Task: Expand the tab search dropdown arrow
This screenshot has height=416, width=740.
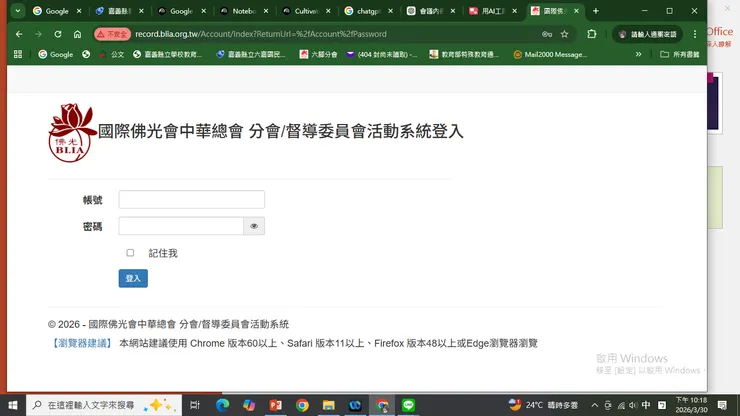Action: point(17,11)
